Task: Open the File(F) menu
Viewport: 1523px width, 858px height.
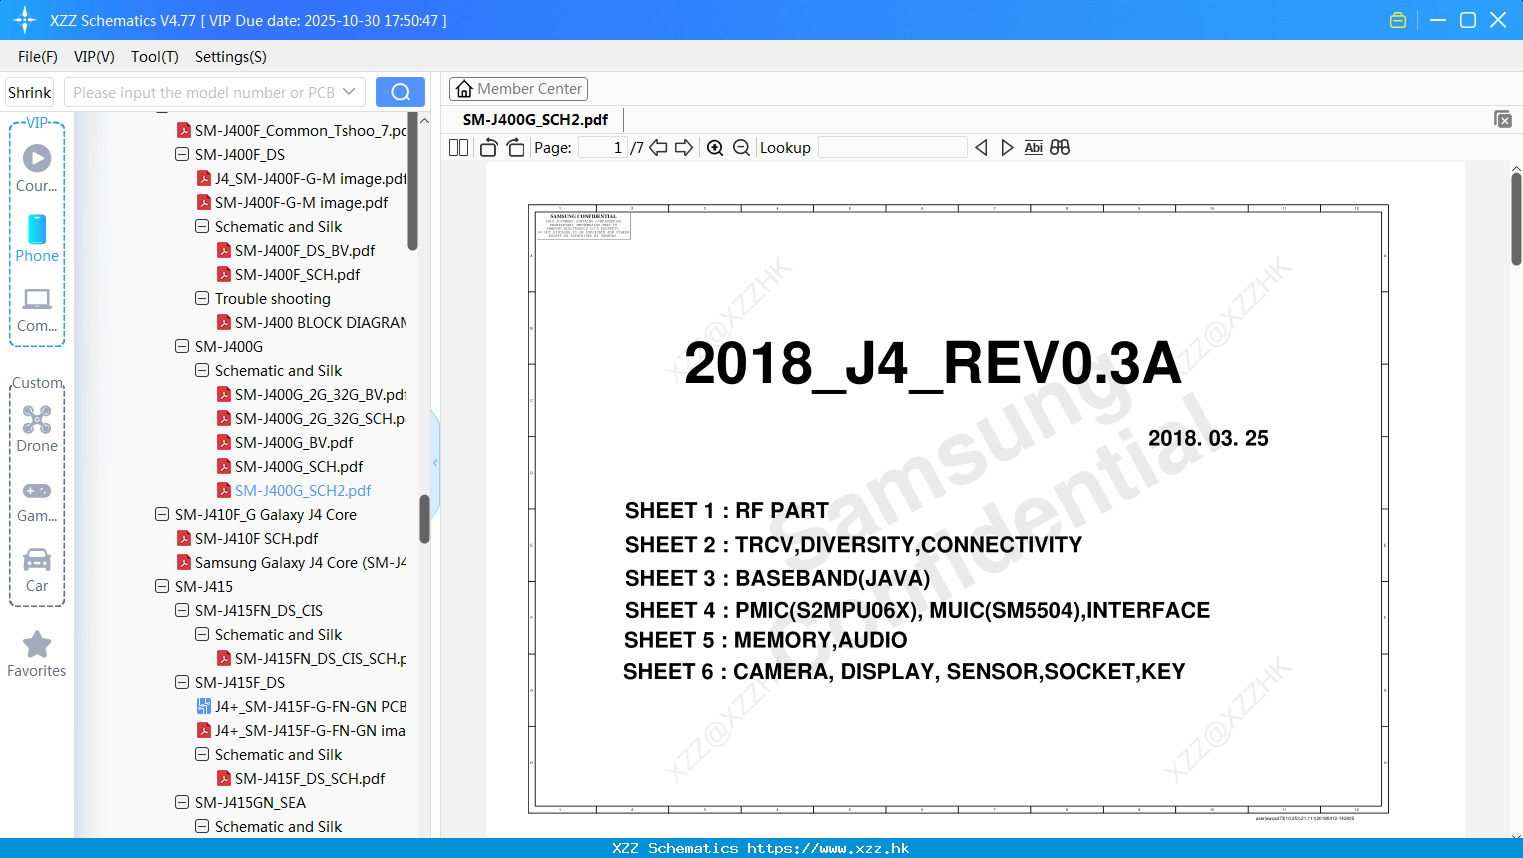Action: pyautogui.click(x=38, y=56)
